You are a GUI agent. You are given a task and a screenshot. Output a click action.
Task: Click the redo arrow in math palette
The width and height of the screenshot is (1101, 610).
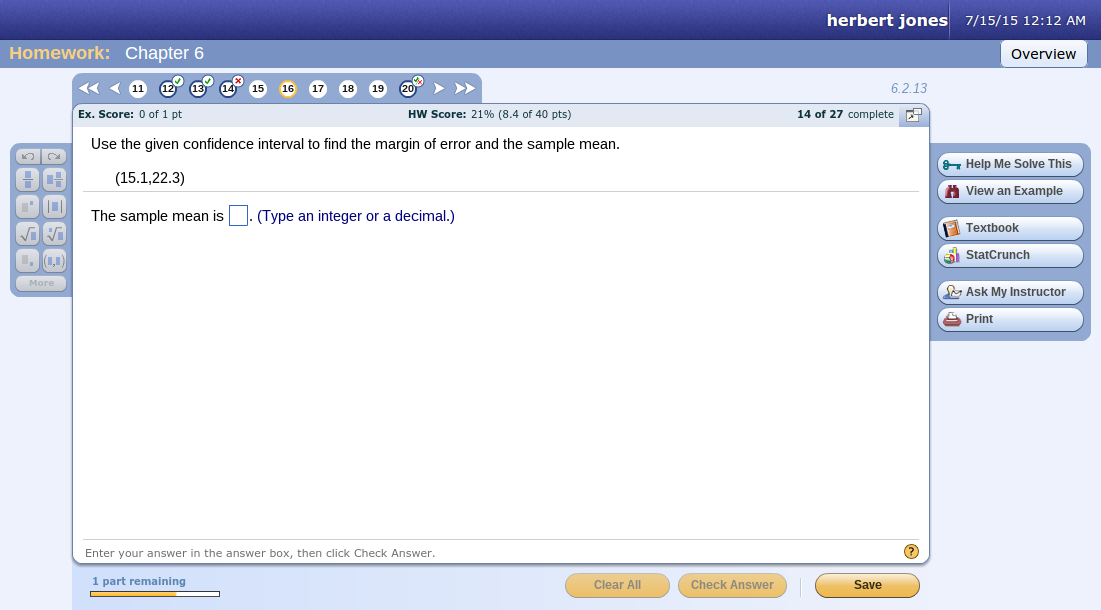point(54,156)
